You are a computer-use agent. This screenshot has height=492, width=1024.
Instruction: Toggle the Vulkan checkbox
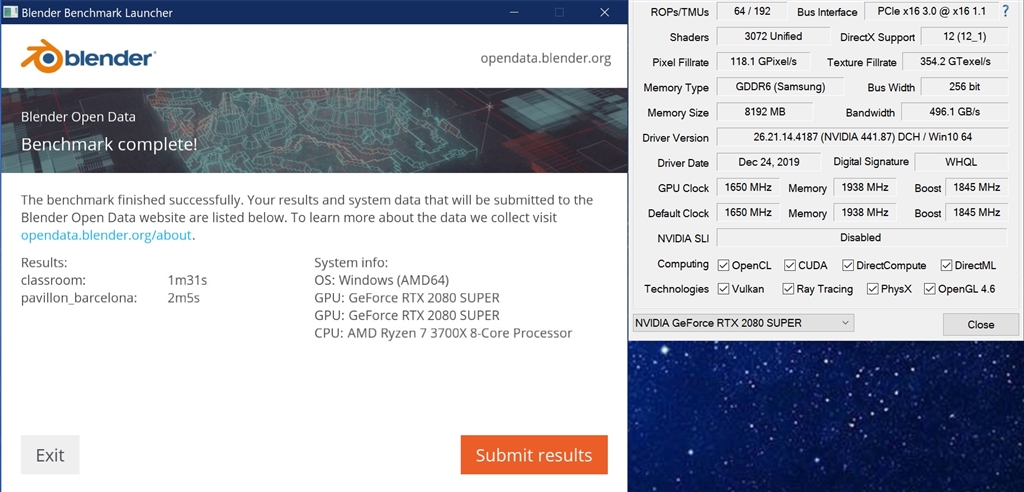[724, 289]
